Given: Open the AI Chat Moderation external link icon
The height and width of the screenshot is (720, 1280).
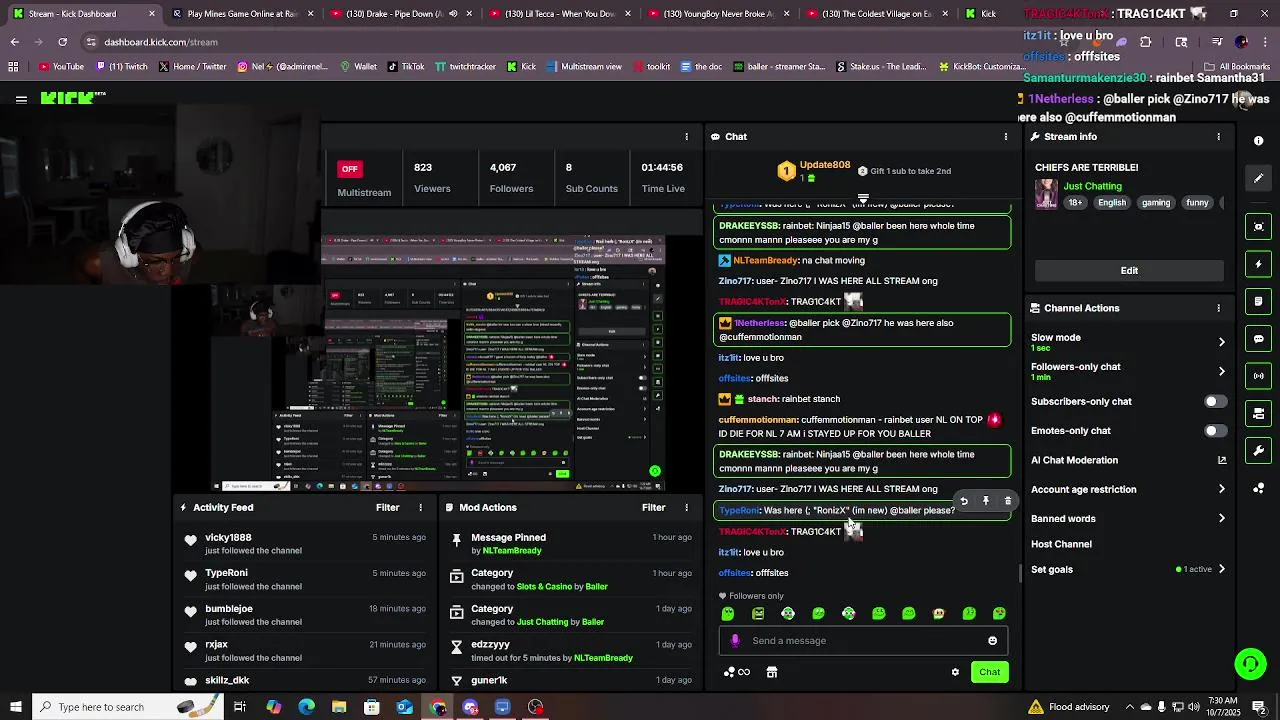Looking at the screenshot, I should coord(1221,460).
